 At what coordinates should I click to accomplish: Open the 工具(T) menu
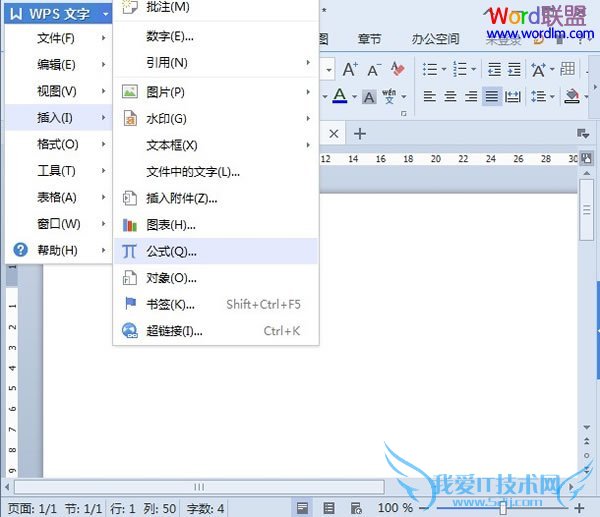tap(58, 171)
